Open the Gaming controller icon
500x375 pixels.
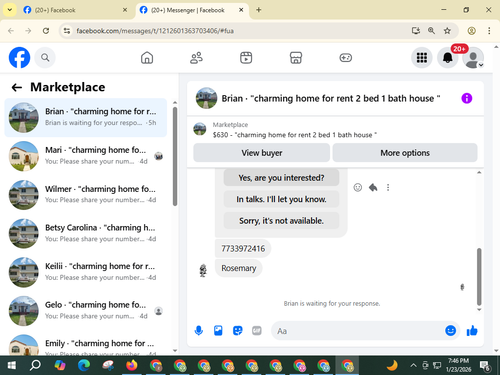[345, 58]
